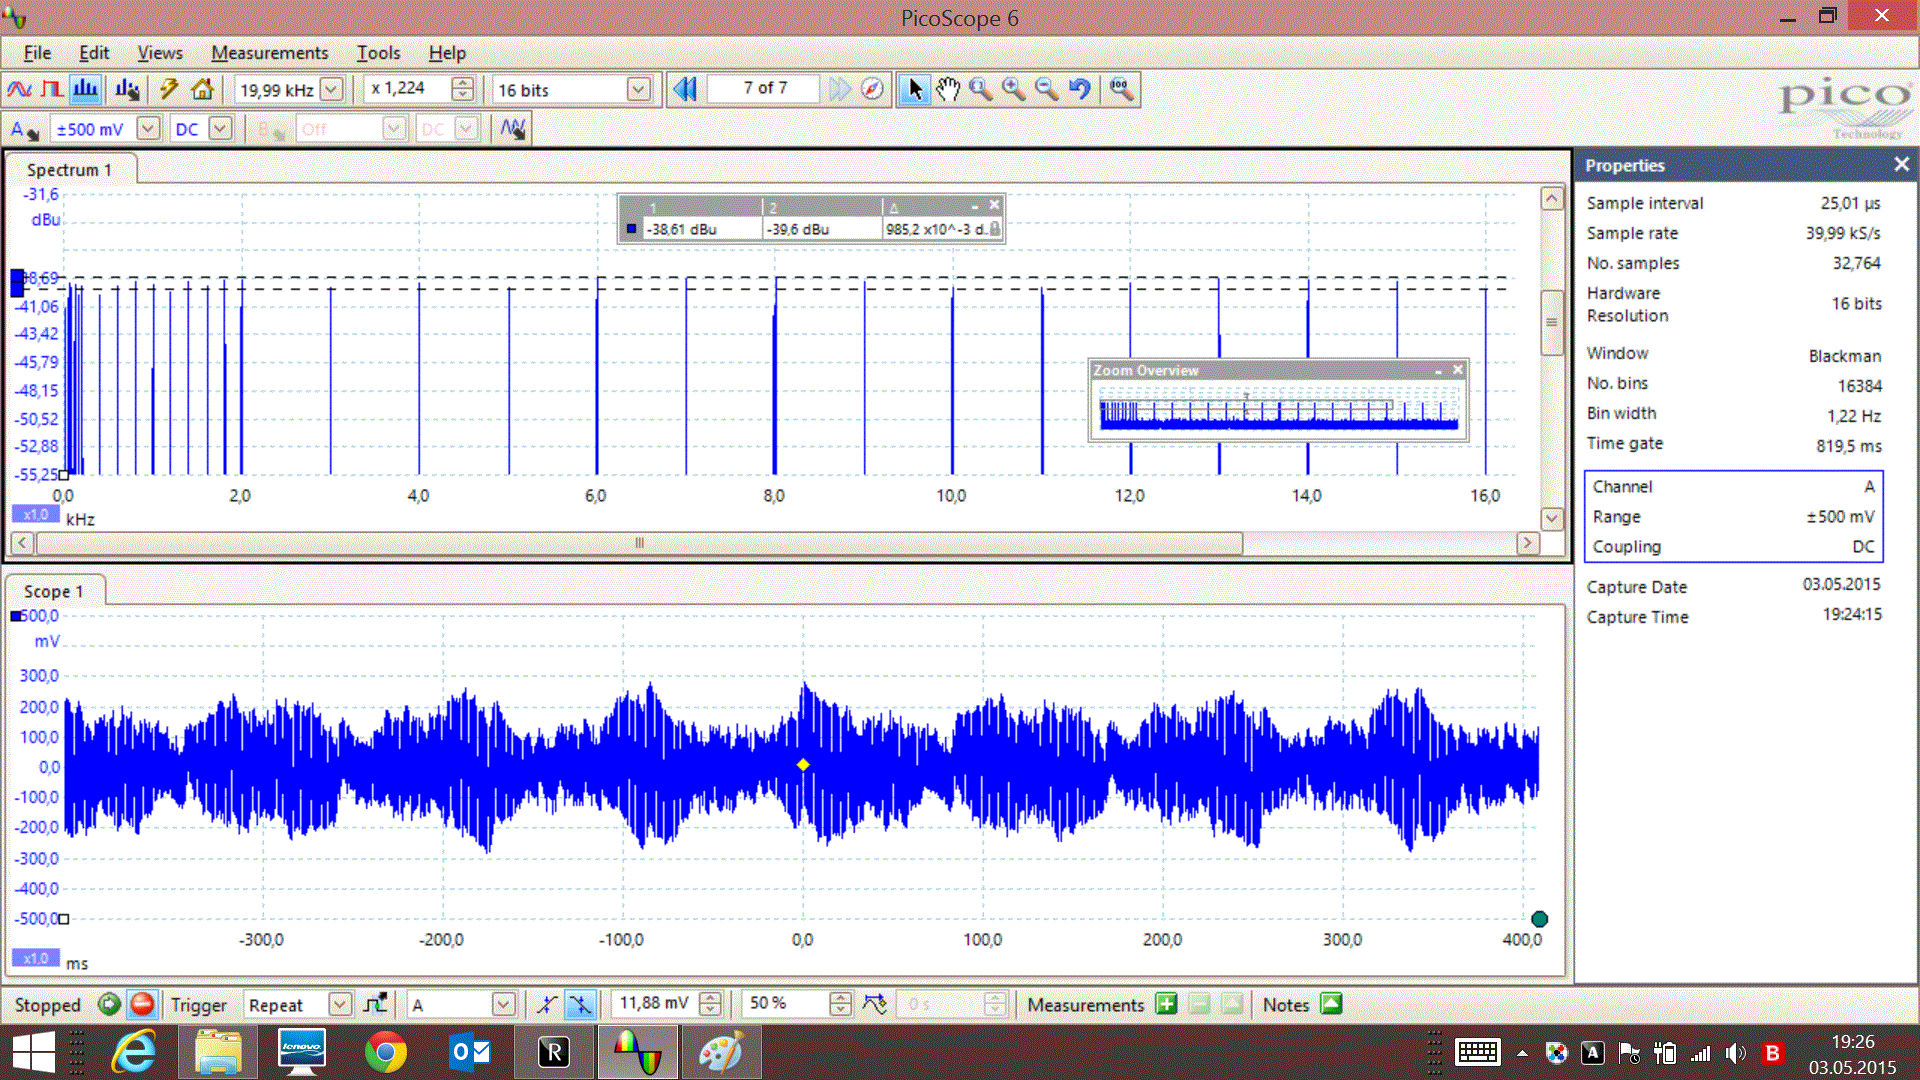This screenshot has height=1080, width=1920.
Task: Click spectrum horizontal scrollbar thumb
Action: click(639, 543)
